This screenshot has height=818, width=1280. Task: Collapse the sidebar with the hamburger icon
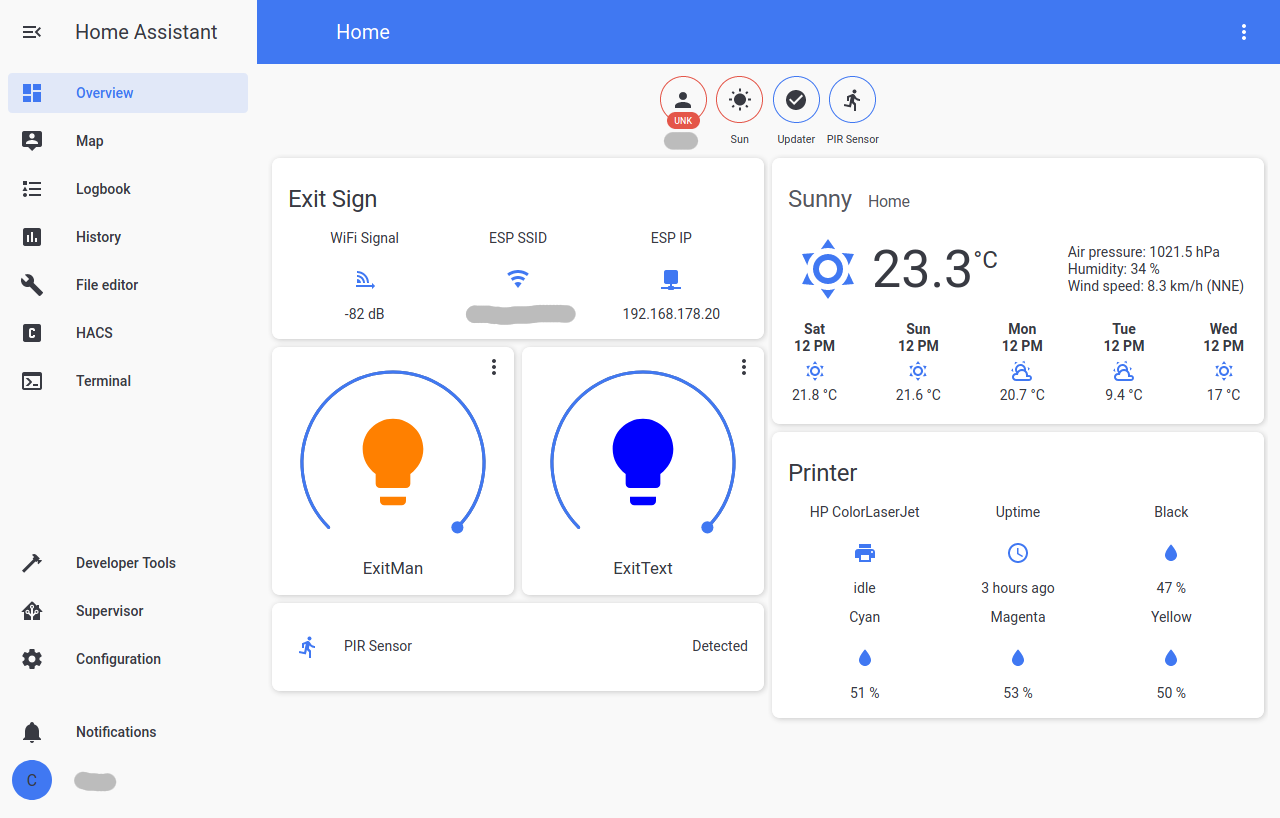coord(31,31)
